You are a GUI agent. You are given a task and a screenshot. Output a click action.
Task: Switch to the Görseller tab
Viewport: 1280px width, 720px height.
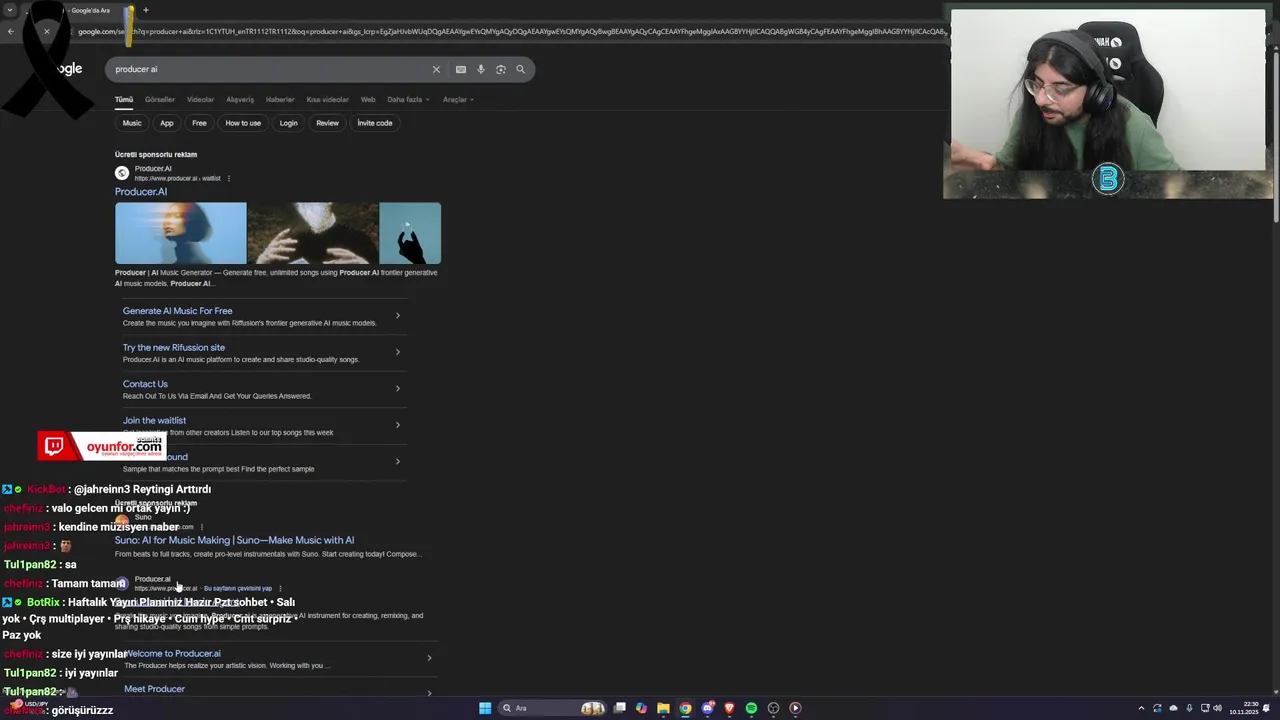point(160,99)
